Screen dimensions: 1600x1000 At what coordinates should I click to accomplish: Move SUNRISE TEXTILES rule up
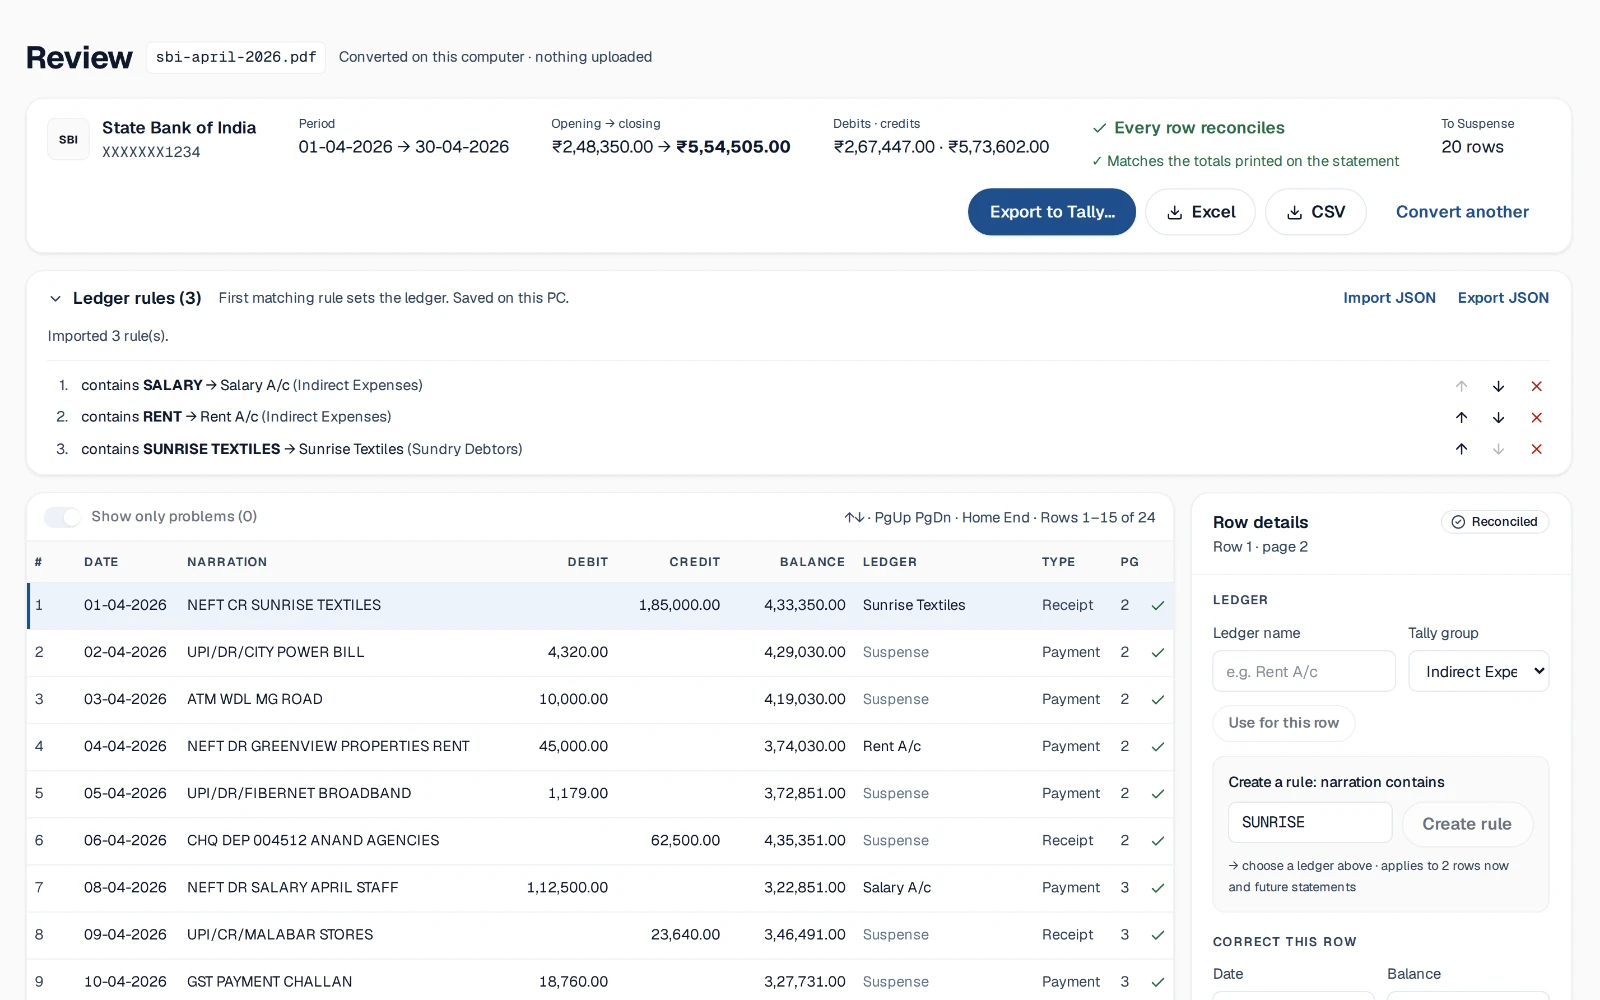coord(1461,449)
